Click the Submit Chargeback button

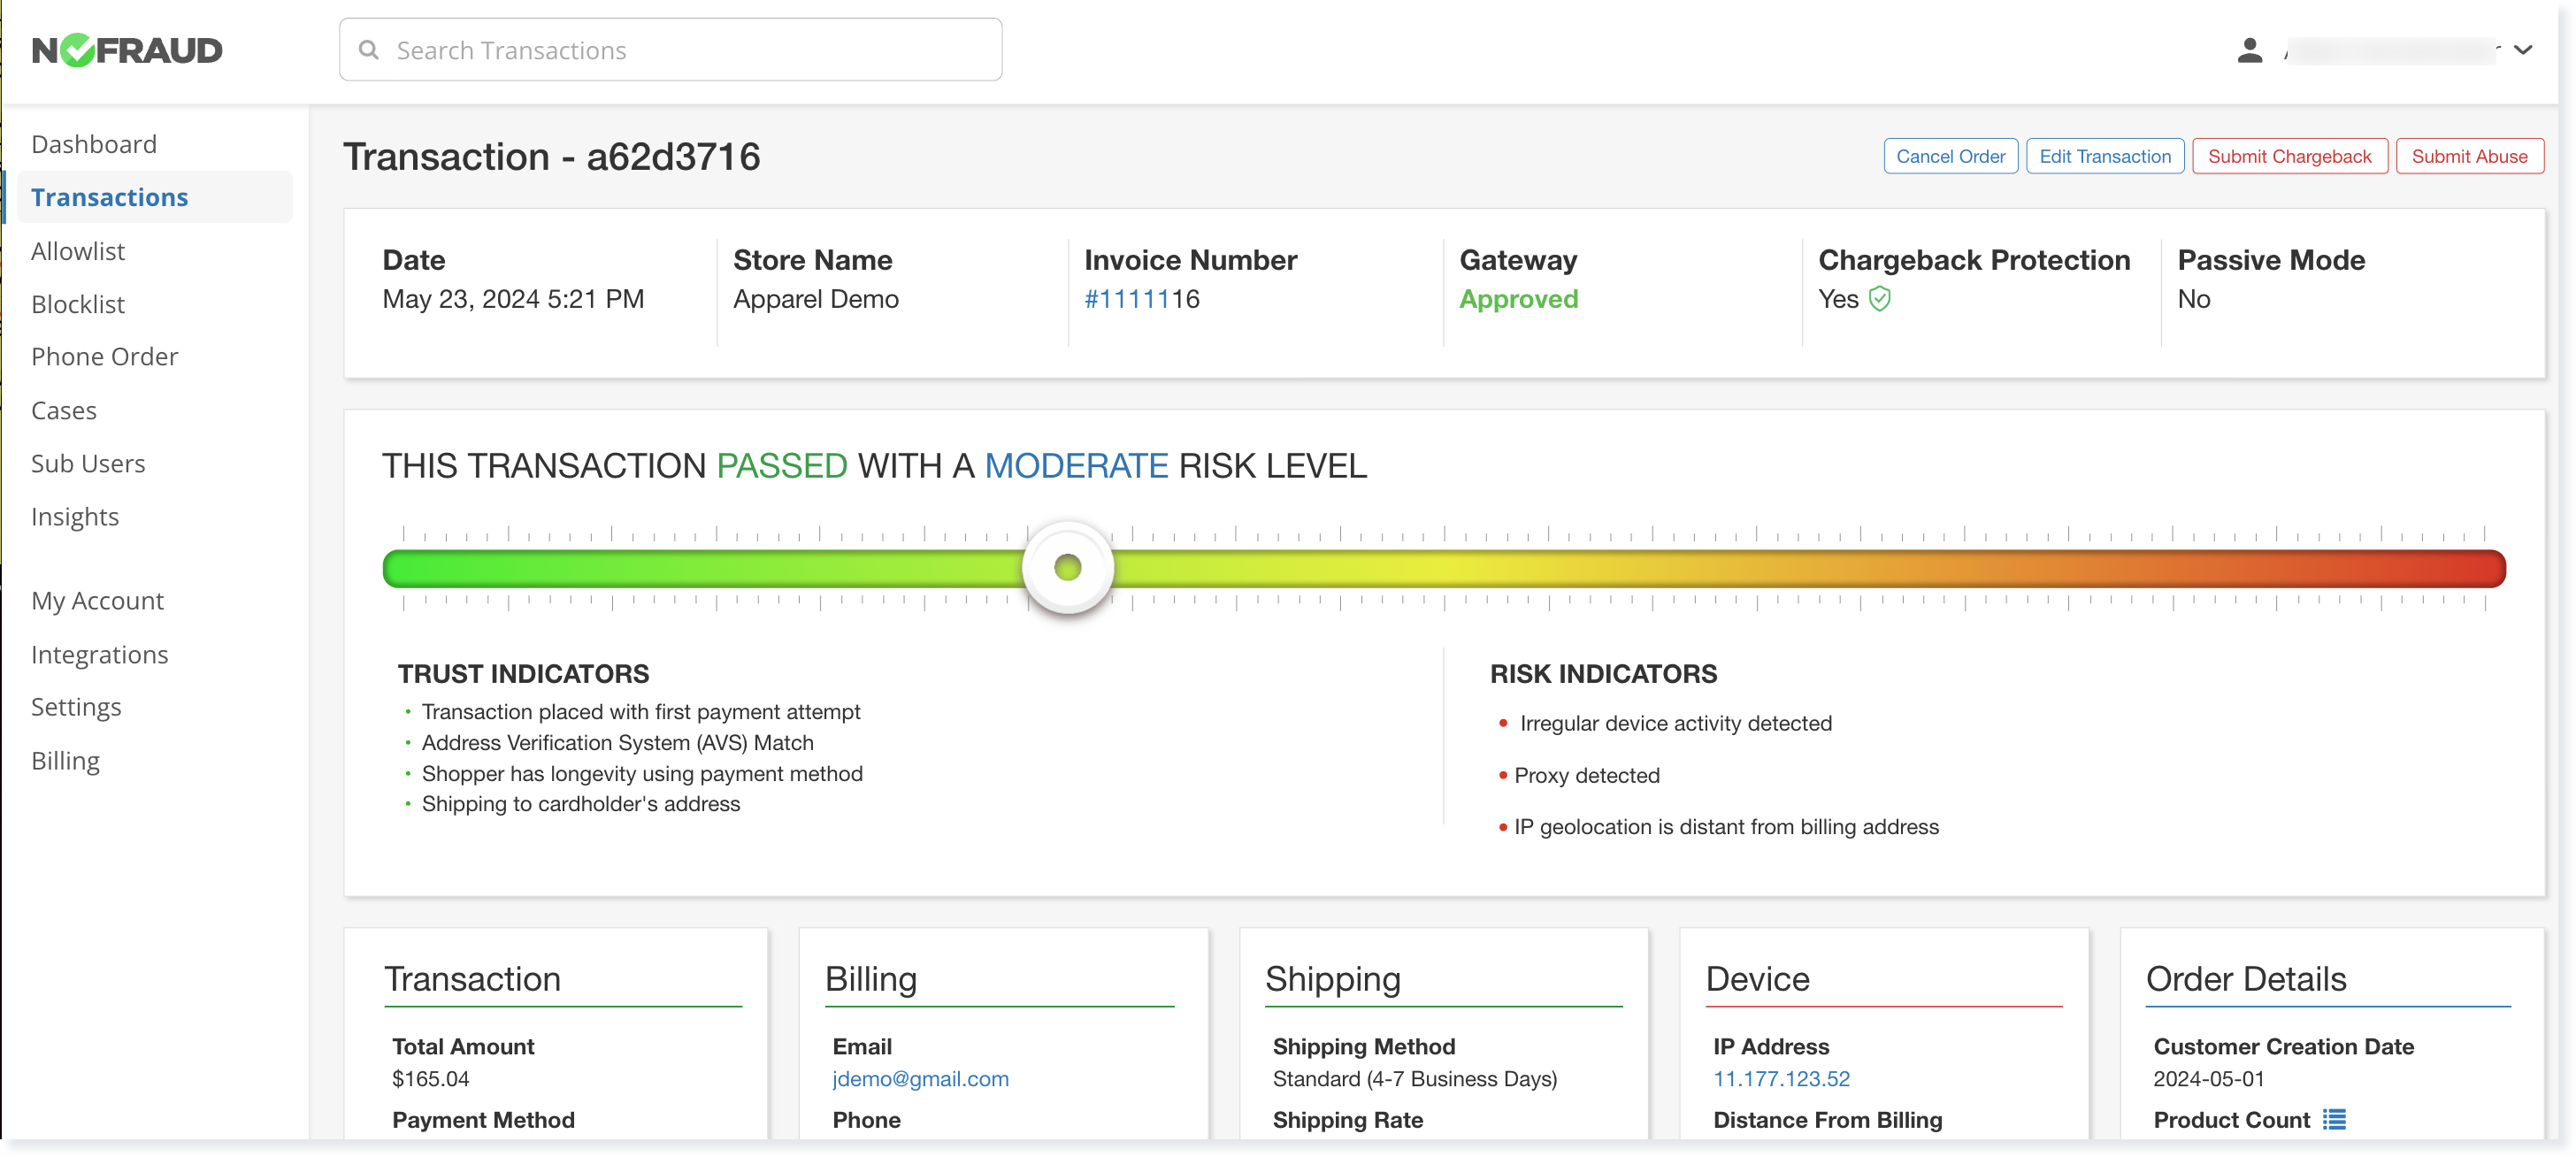[2289, 156]
